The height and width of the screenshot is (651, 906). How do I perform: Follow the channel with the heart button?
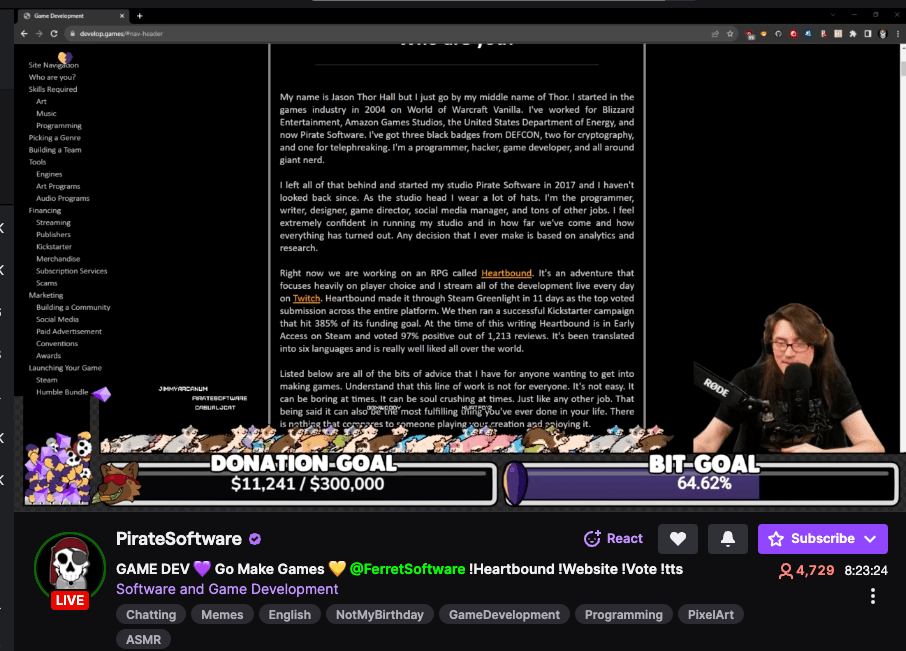click(678, 538)
